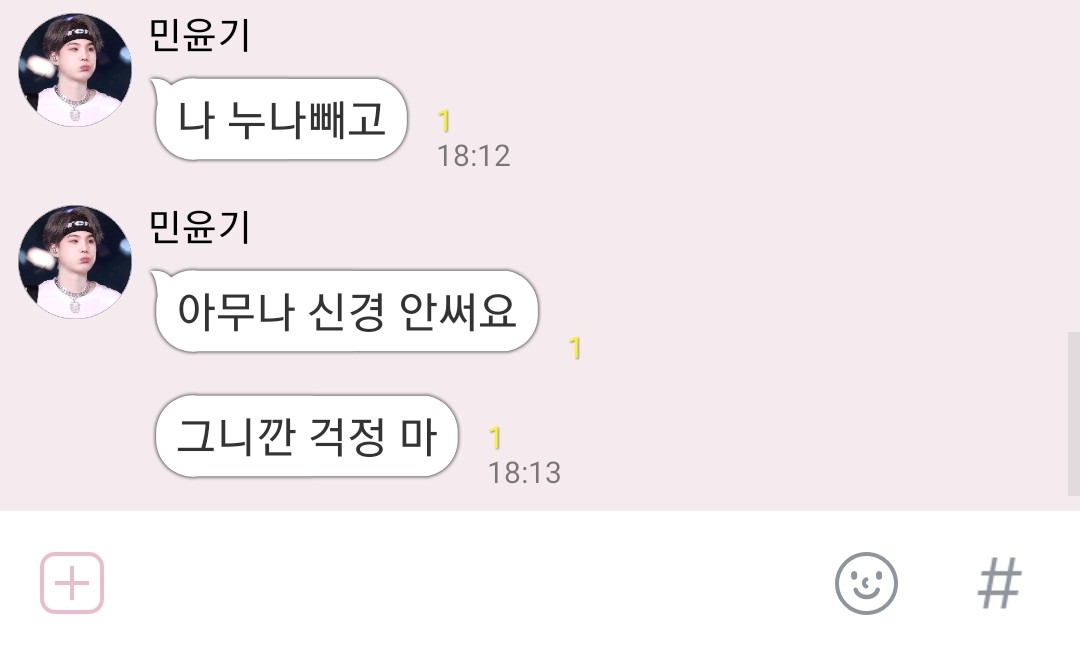Tap the hashtag search icon
The height and width of the screenshot is (655, 1080).
tap(999, 583)
